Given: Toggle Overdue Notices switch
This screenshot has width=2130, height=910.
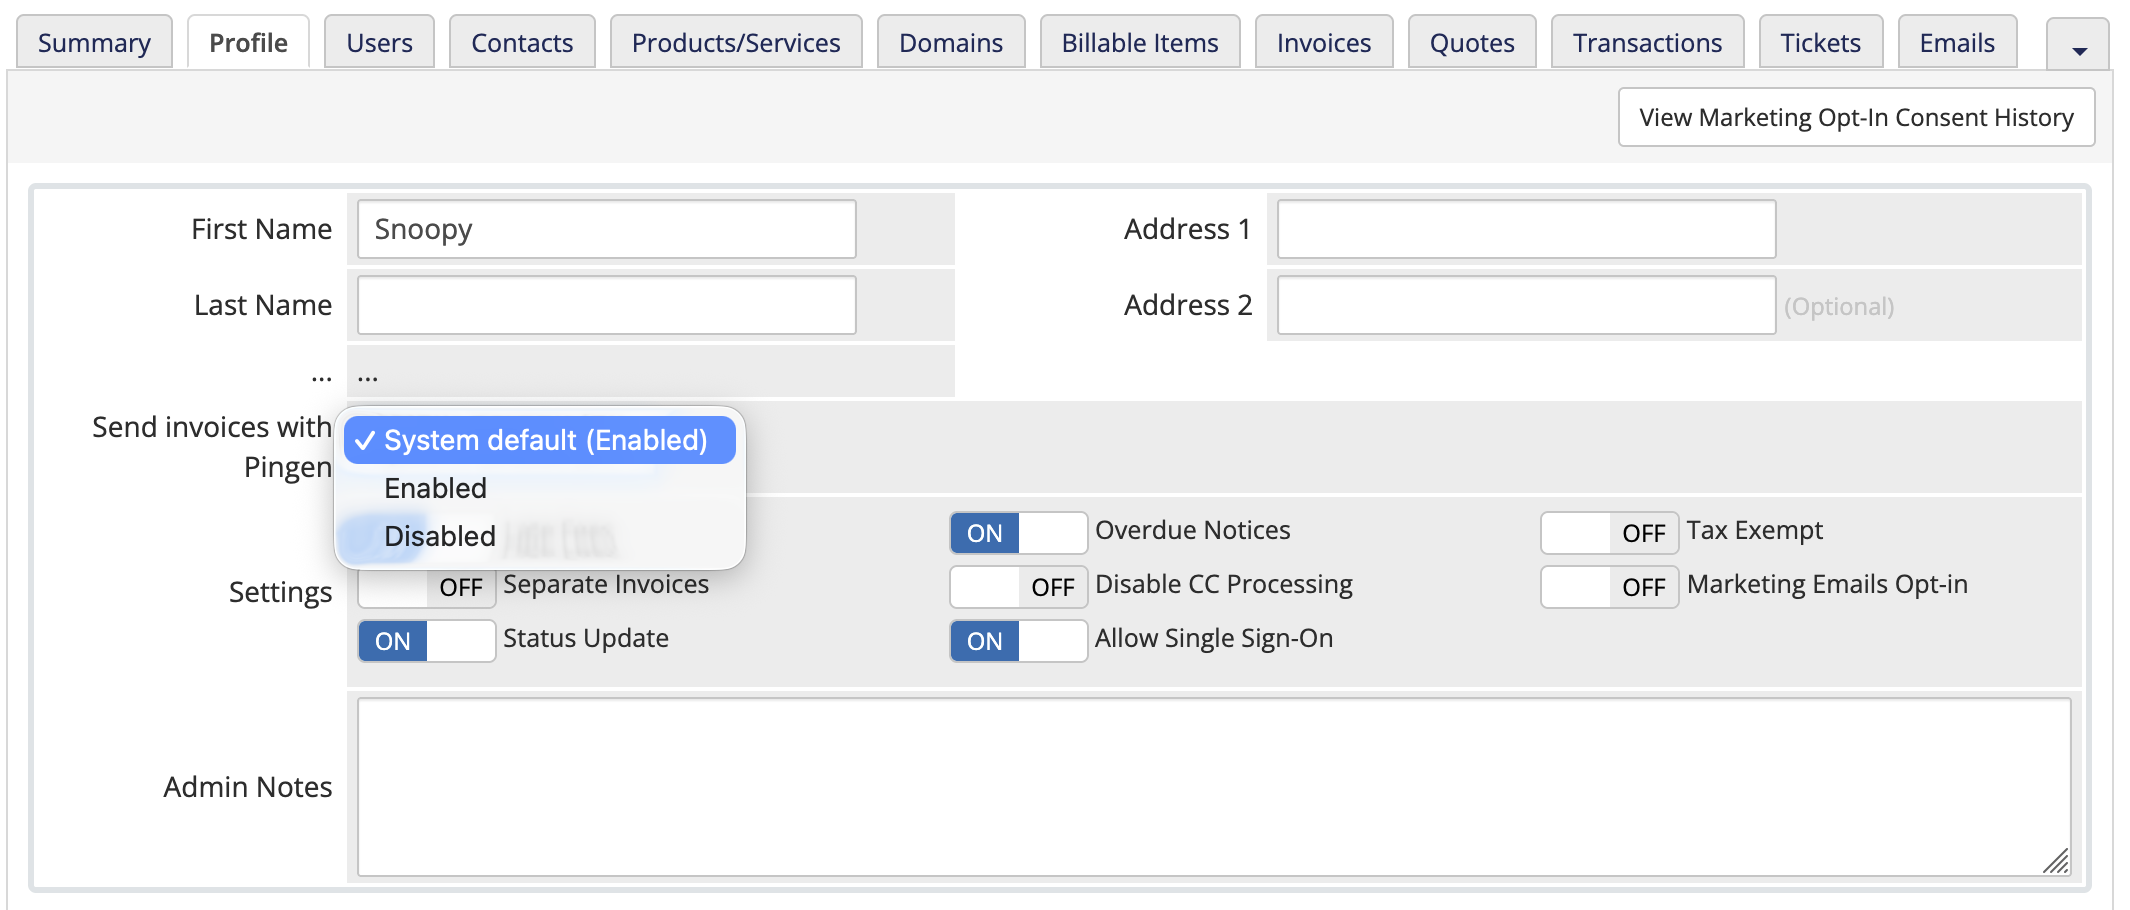Looking at the screenshot, I should [x=1018, y=533].
